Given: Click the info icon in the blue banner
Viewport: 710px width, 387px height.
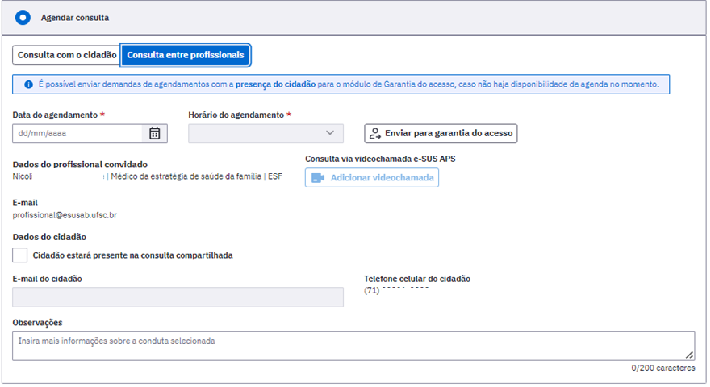Looking at the screenshot, I should click(28, 84).
